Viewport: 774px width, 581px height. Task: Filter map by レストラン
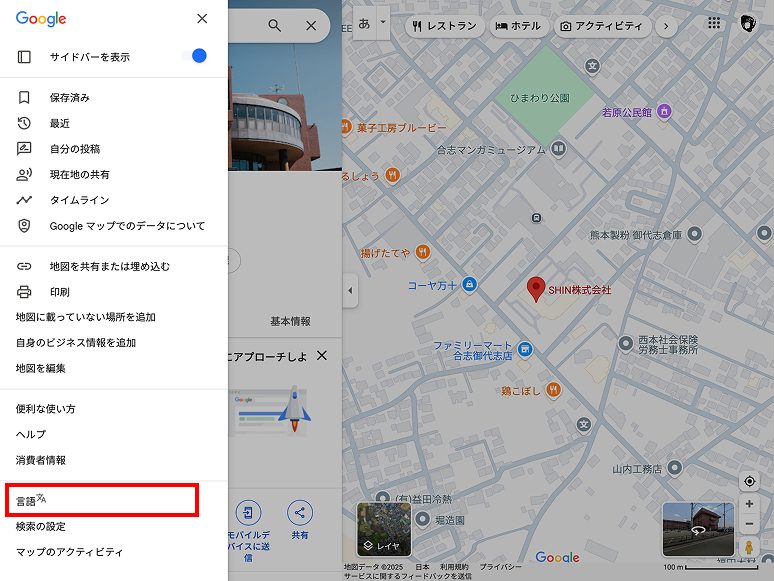[445, 26]
